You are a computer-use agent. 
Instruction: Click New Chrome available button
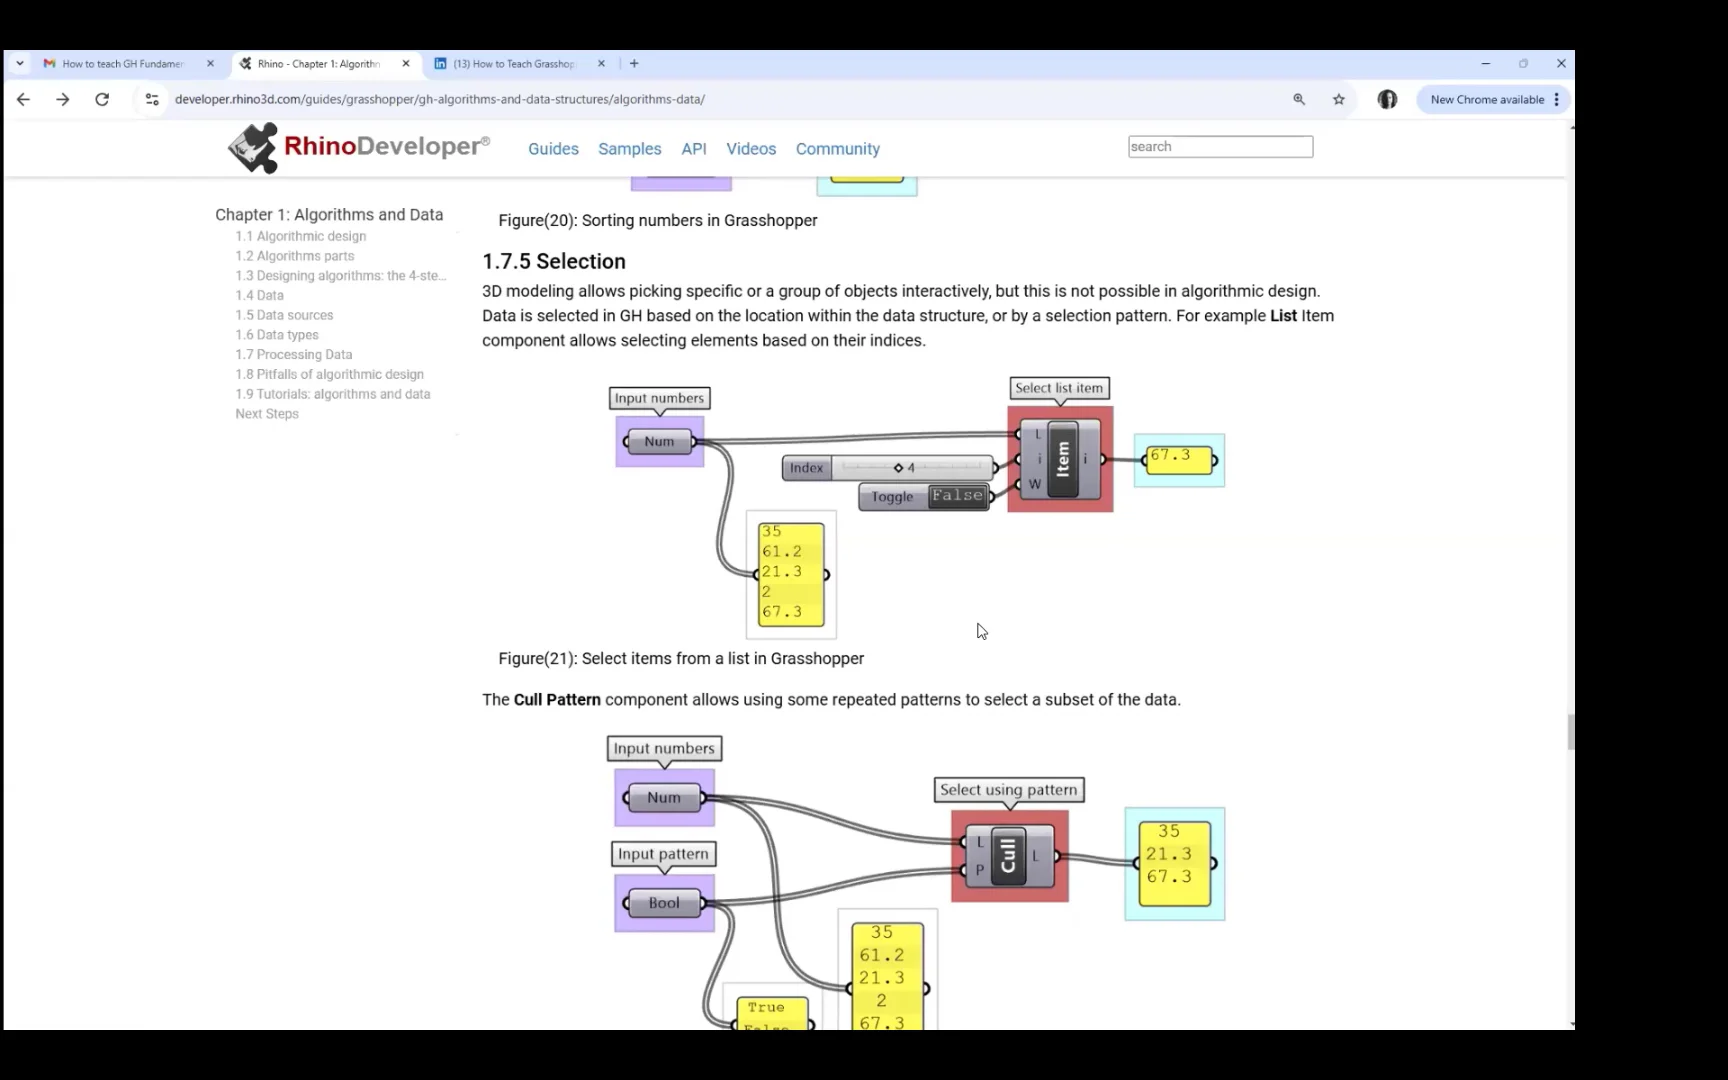[1486, 99]
